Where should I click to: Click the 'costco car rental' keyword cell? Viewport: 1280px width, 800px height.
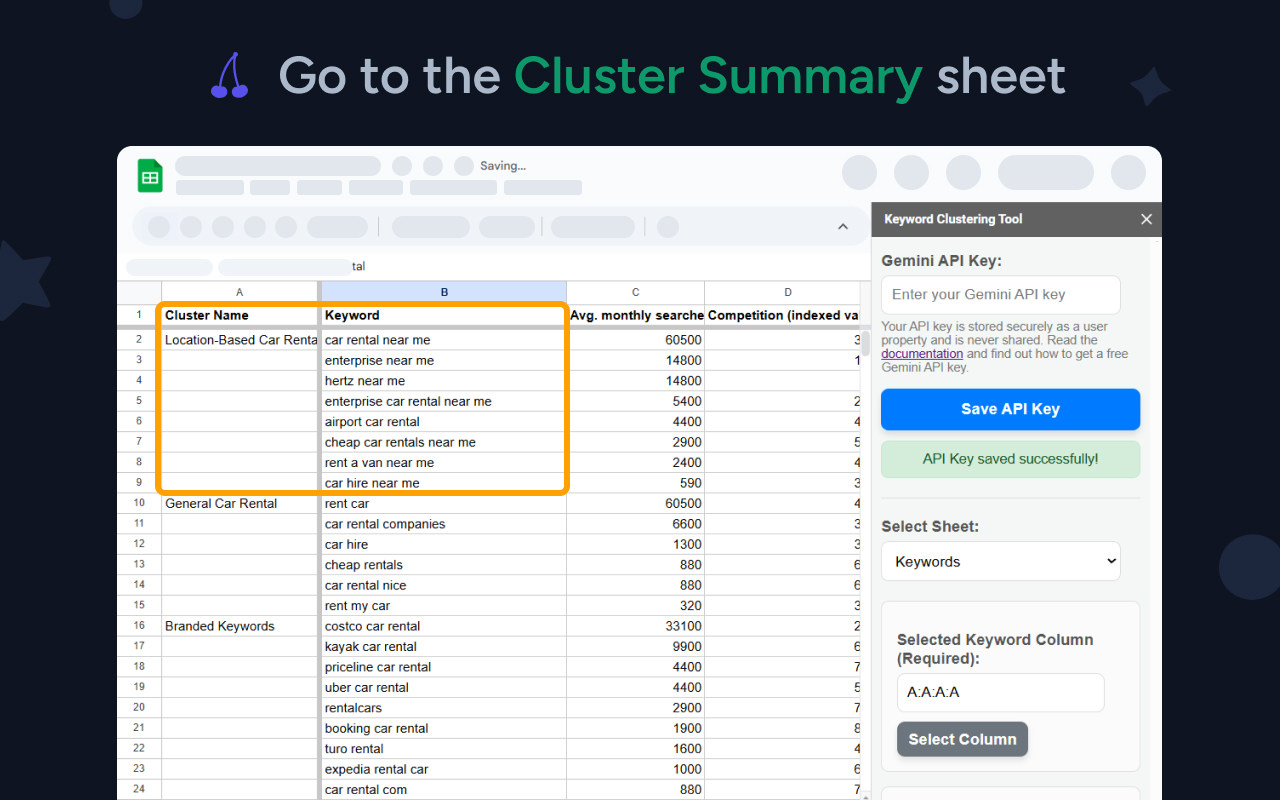coord(443,626)
